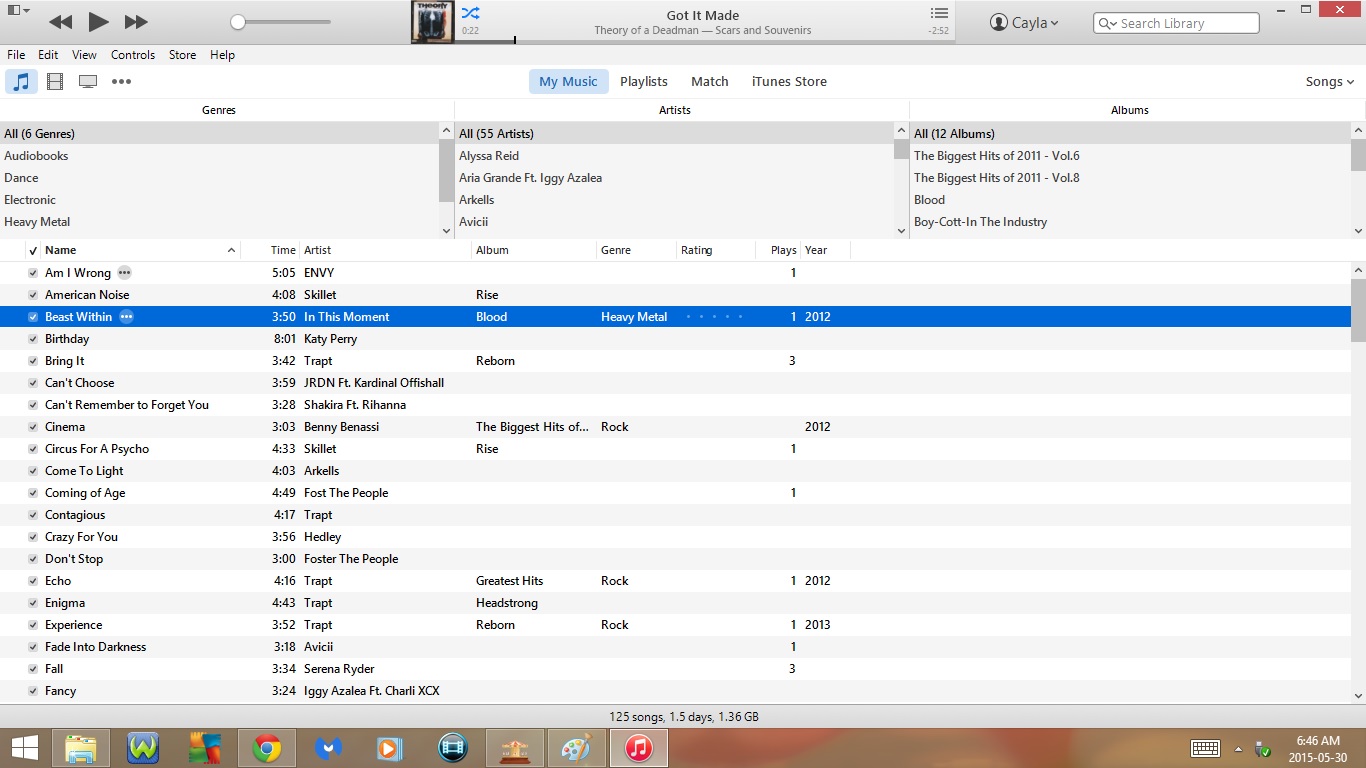Viewport: 1366px width, 768px height.
Task: Sort by the Artist column header
Action: (385, 250)
